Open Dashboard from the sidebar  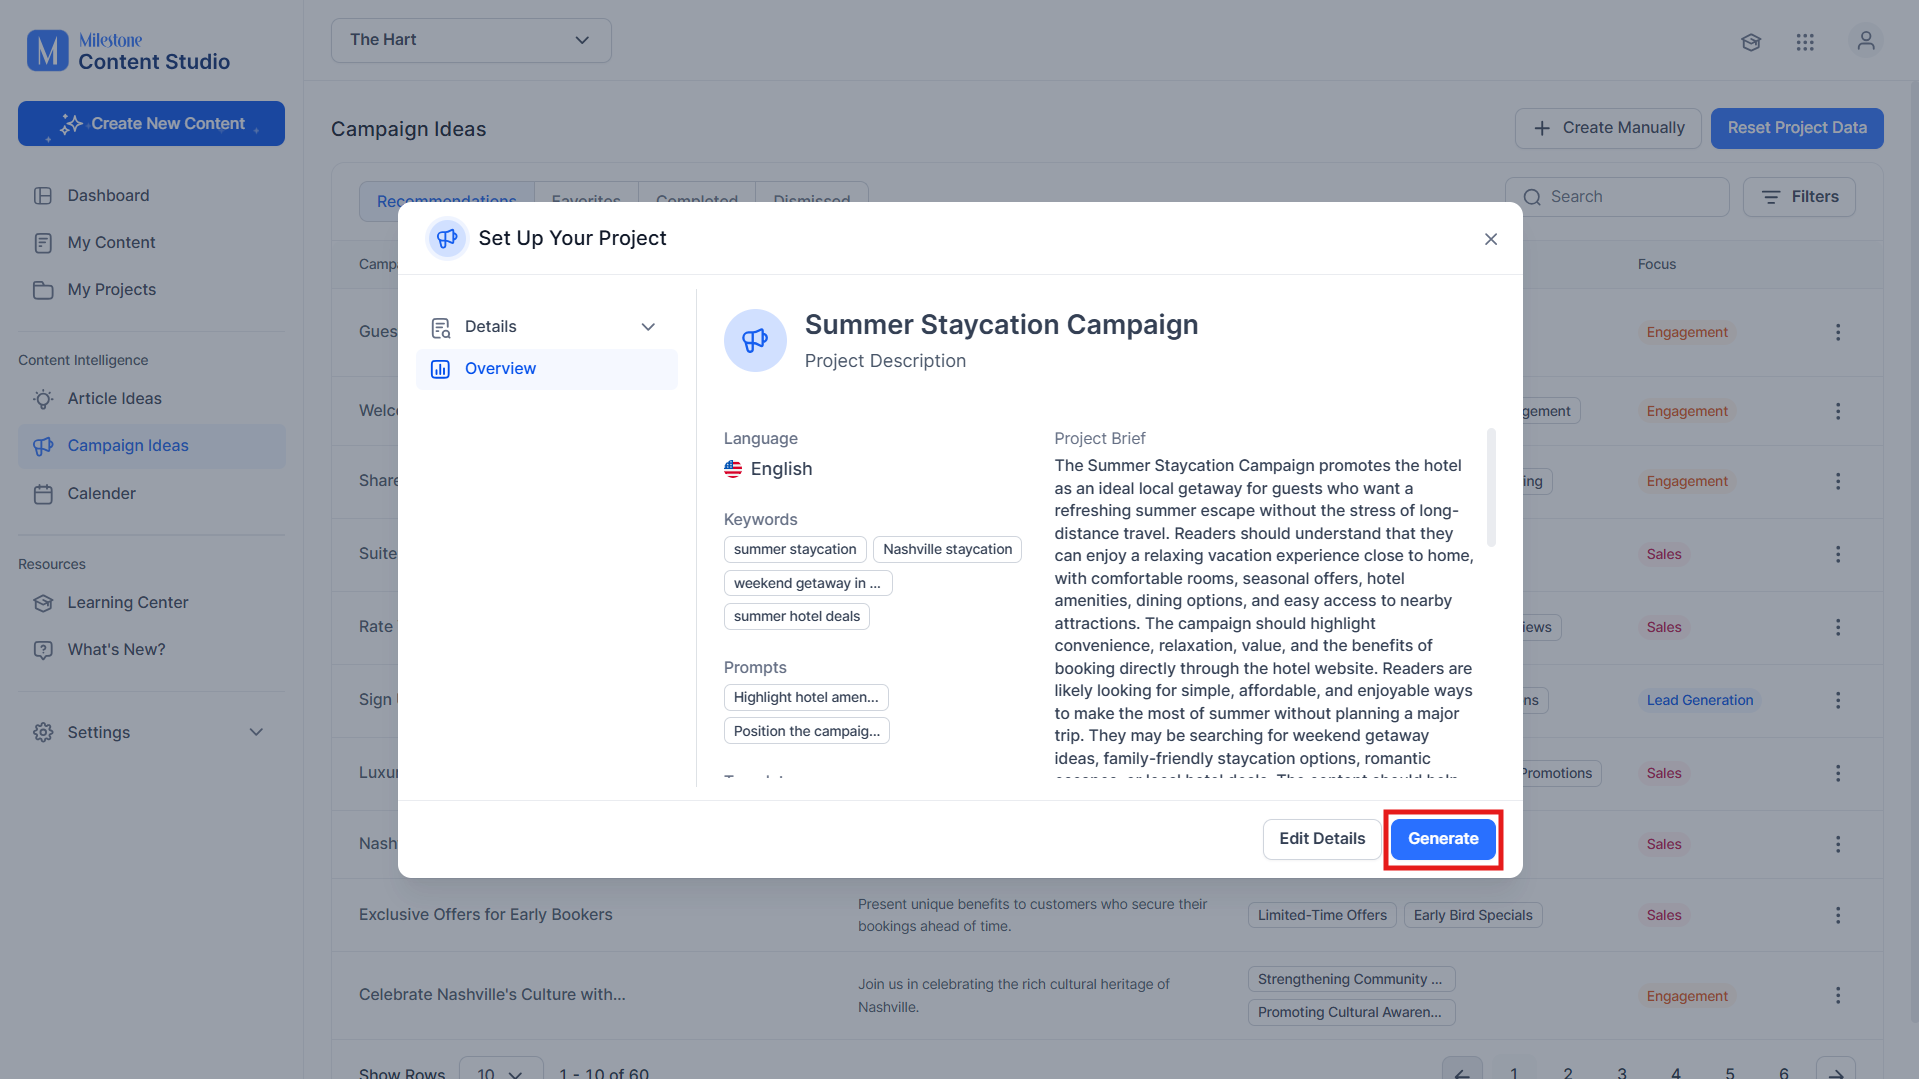pyautogui.click(x=108, y=196)
